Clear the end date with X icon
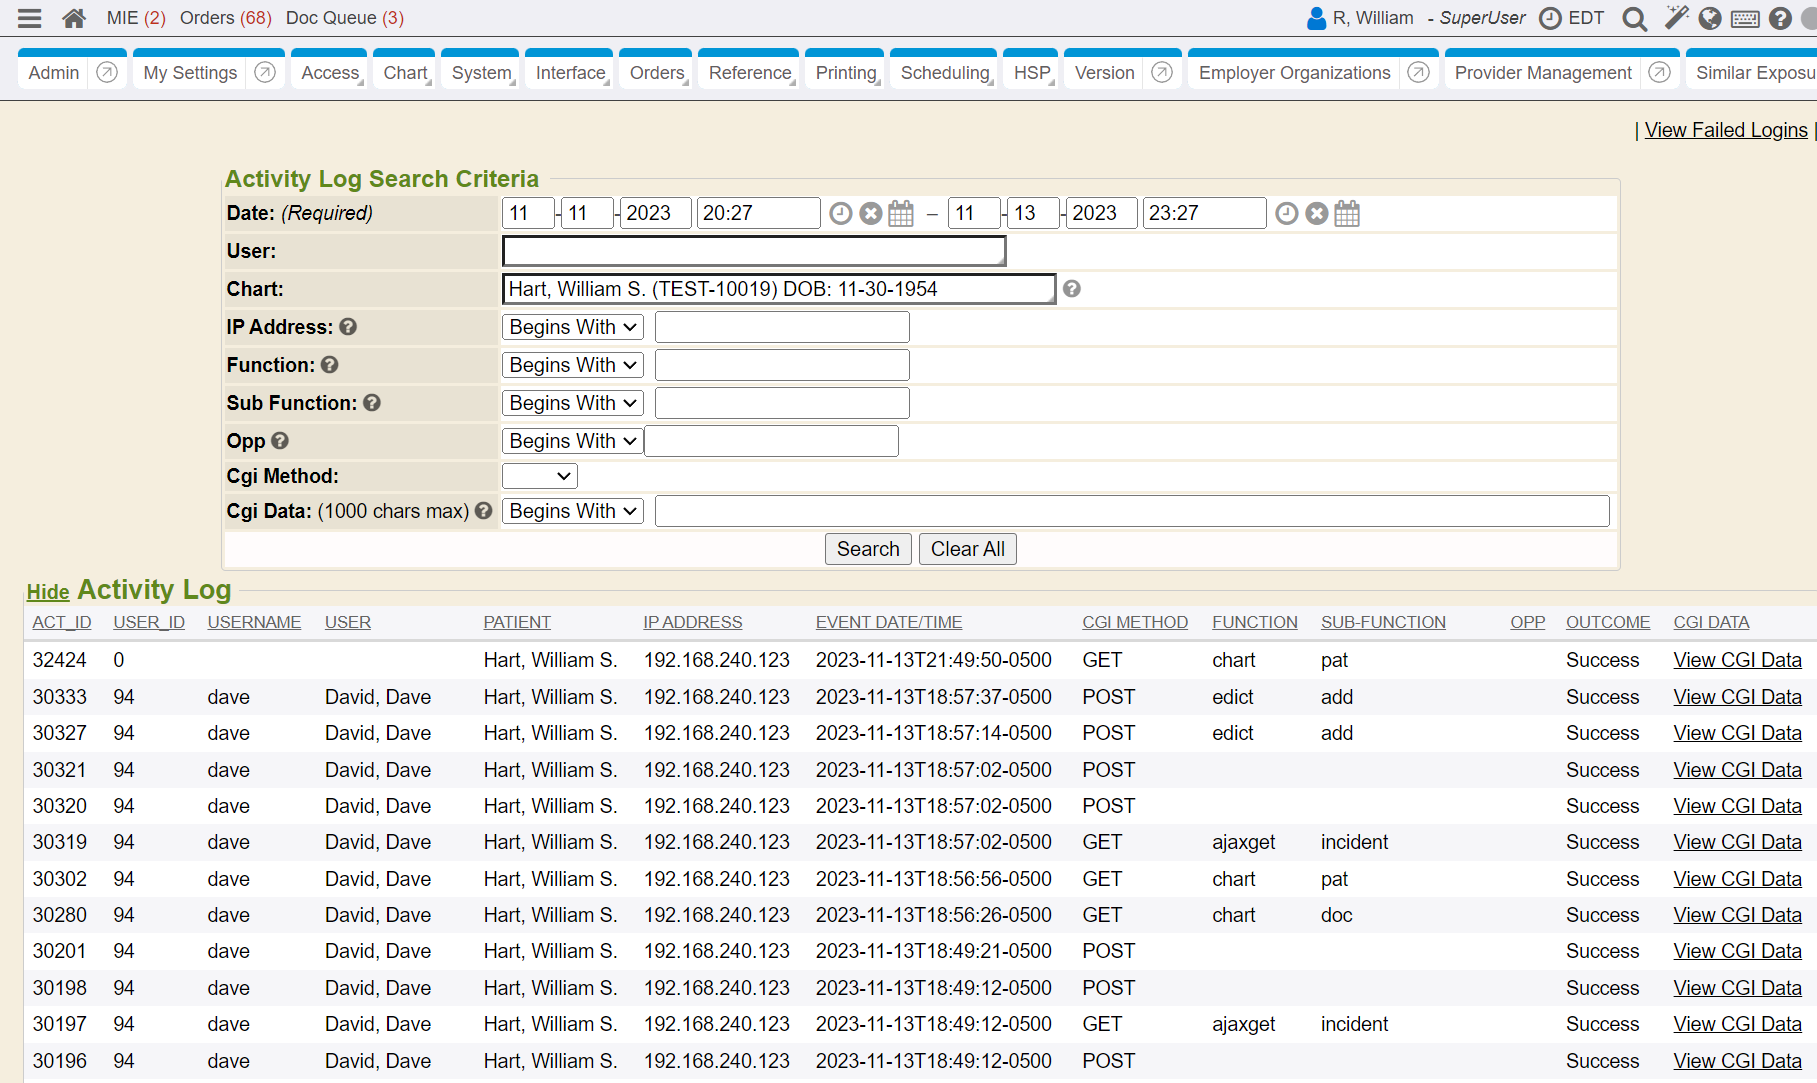This screenshot has height=1083, width=1817. [1317, 213]
